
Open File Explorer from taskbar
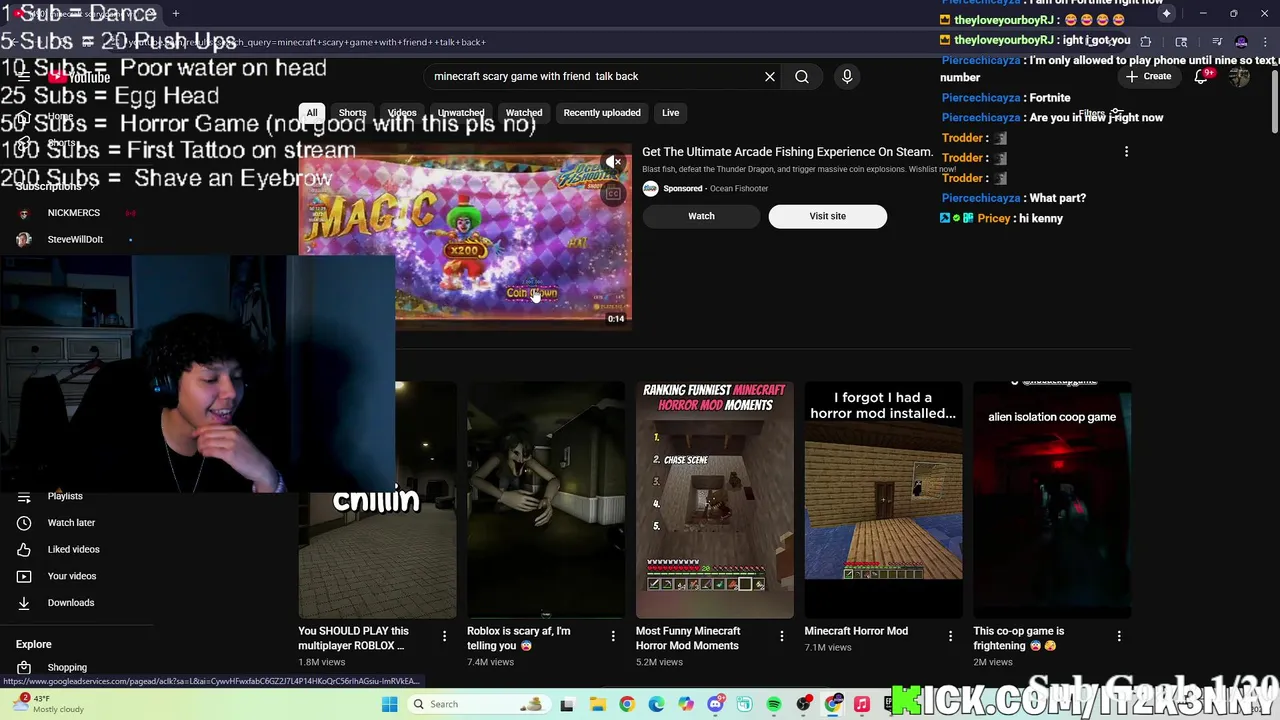(597, 704)
